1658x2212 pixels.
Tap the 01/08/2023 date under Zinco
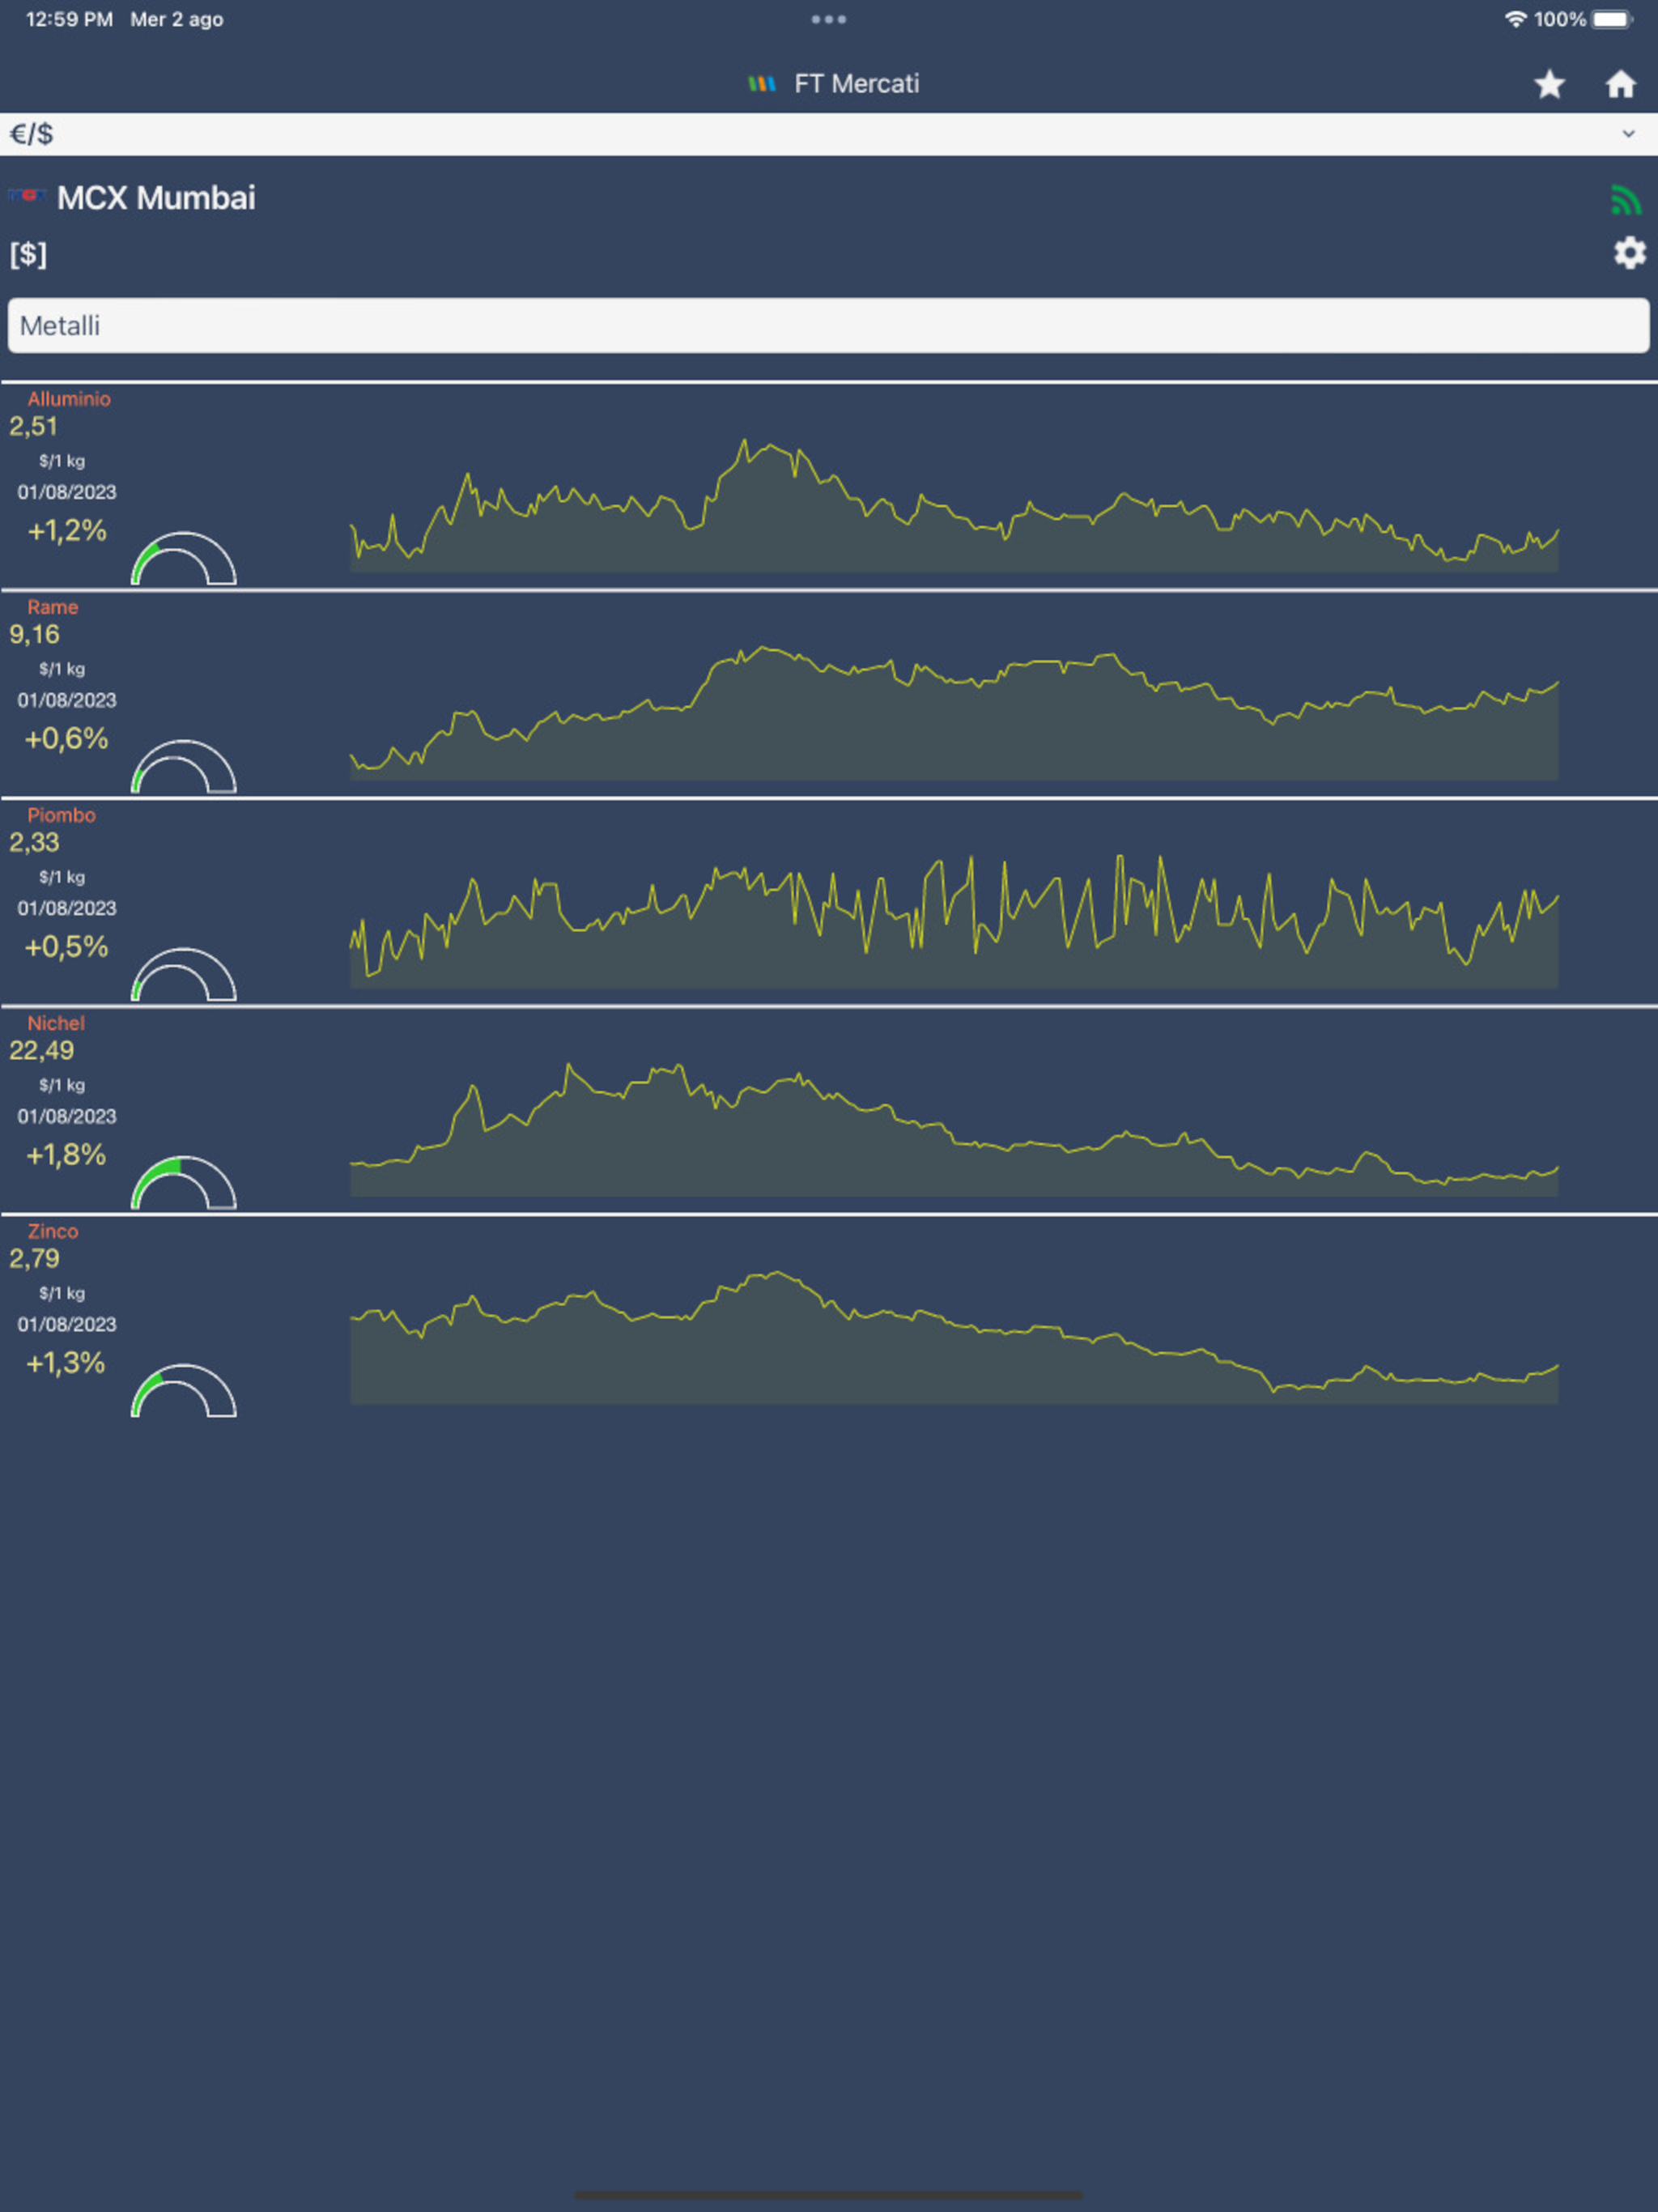click(x=67, y=1324)
